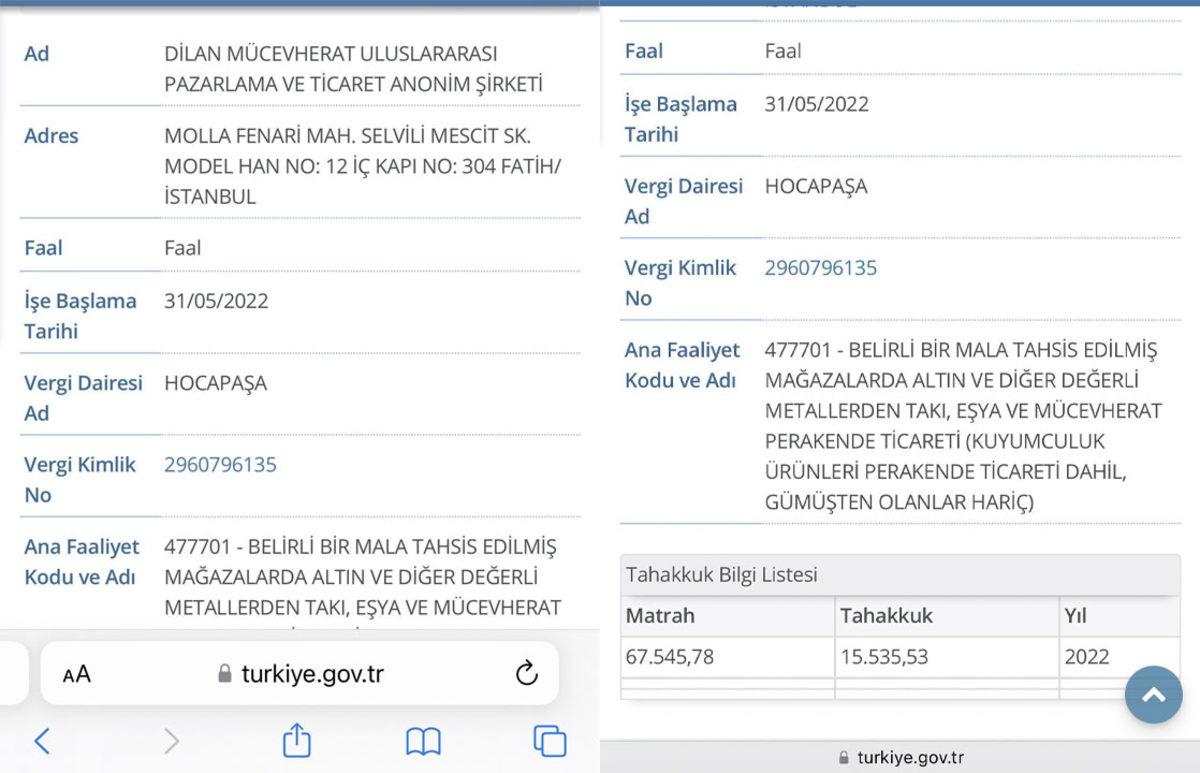Screen dimensions: 1200x773
Task: Open the Vergi Kimlik No link 2960796135
Action: click(221, 465)
